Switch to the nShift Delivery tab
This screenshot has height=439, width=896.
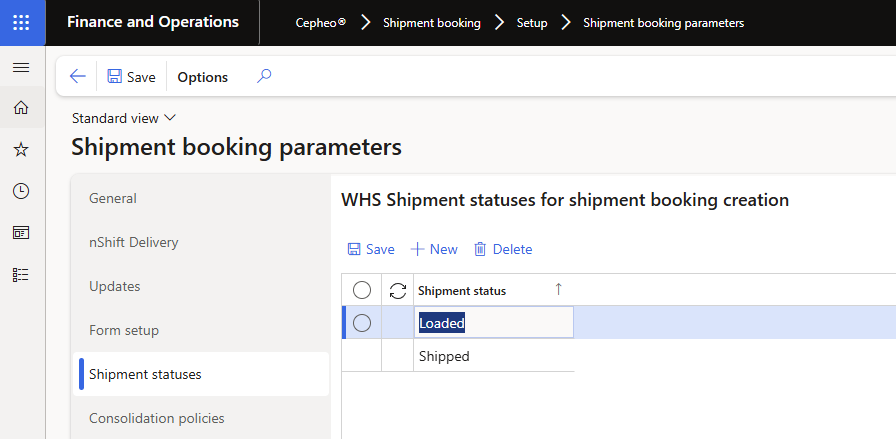pyautogui.click(x=133, y=242)
